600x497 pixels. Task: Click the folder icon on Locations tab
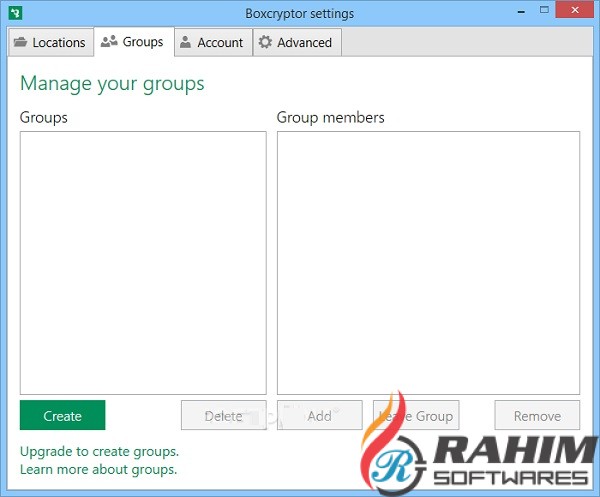click(x=20, y=42)
